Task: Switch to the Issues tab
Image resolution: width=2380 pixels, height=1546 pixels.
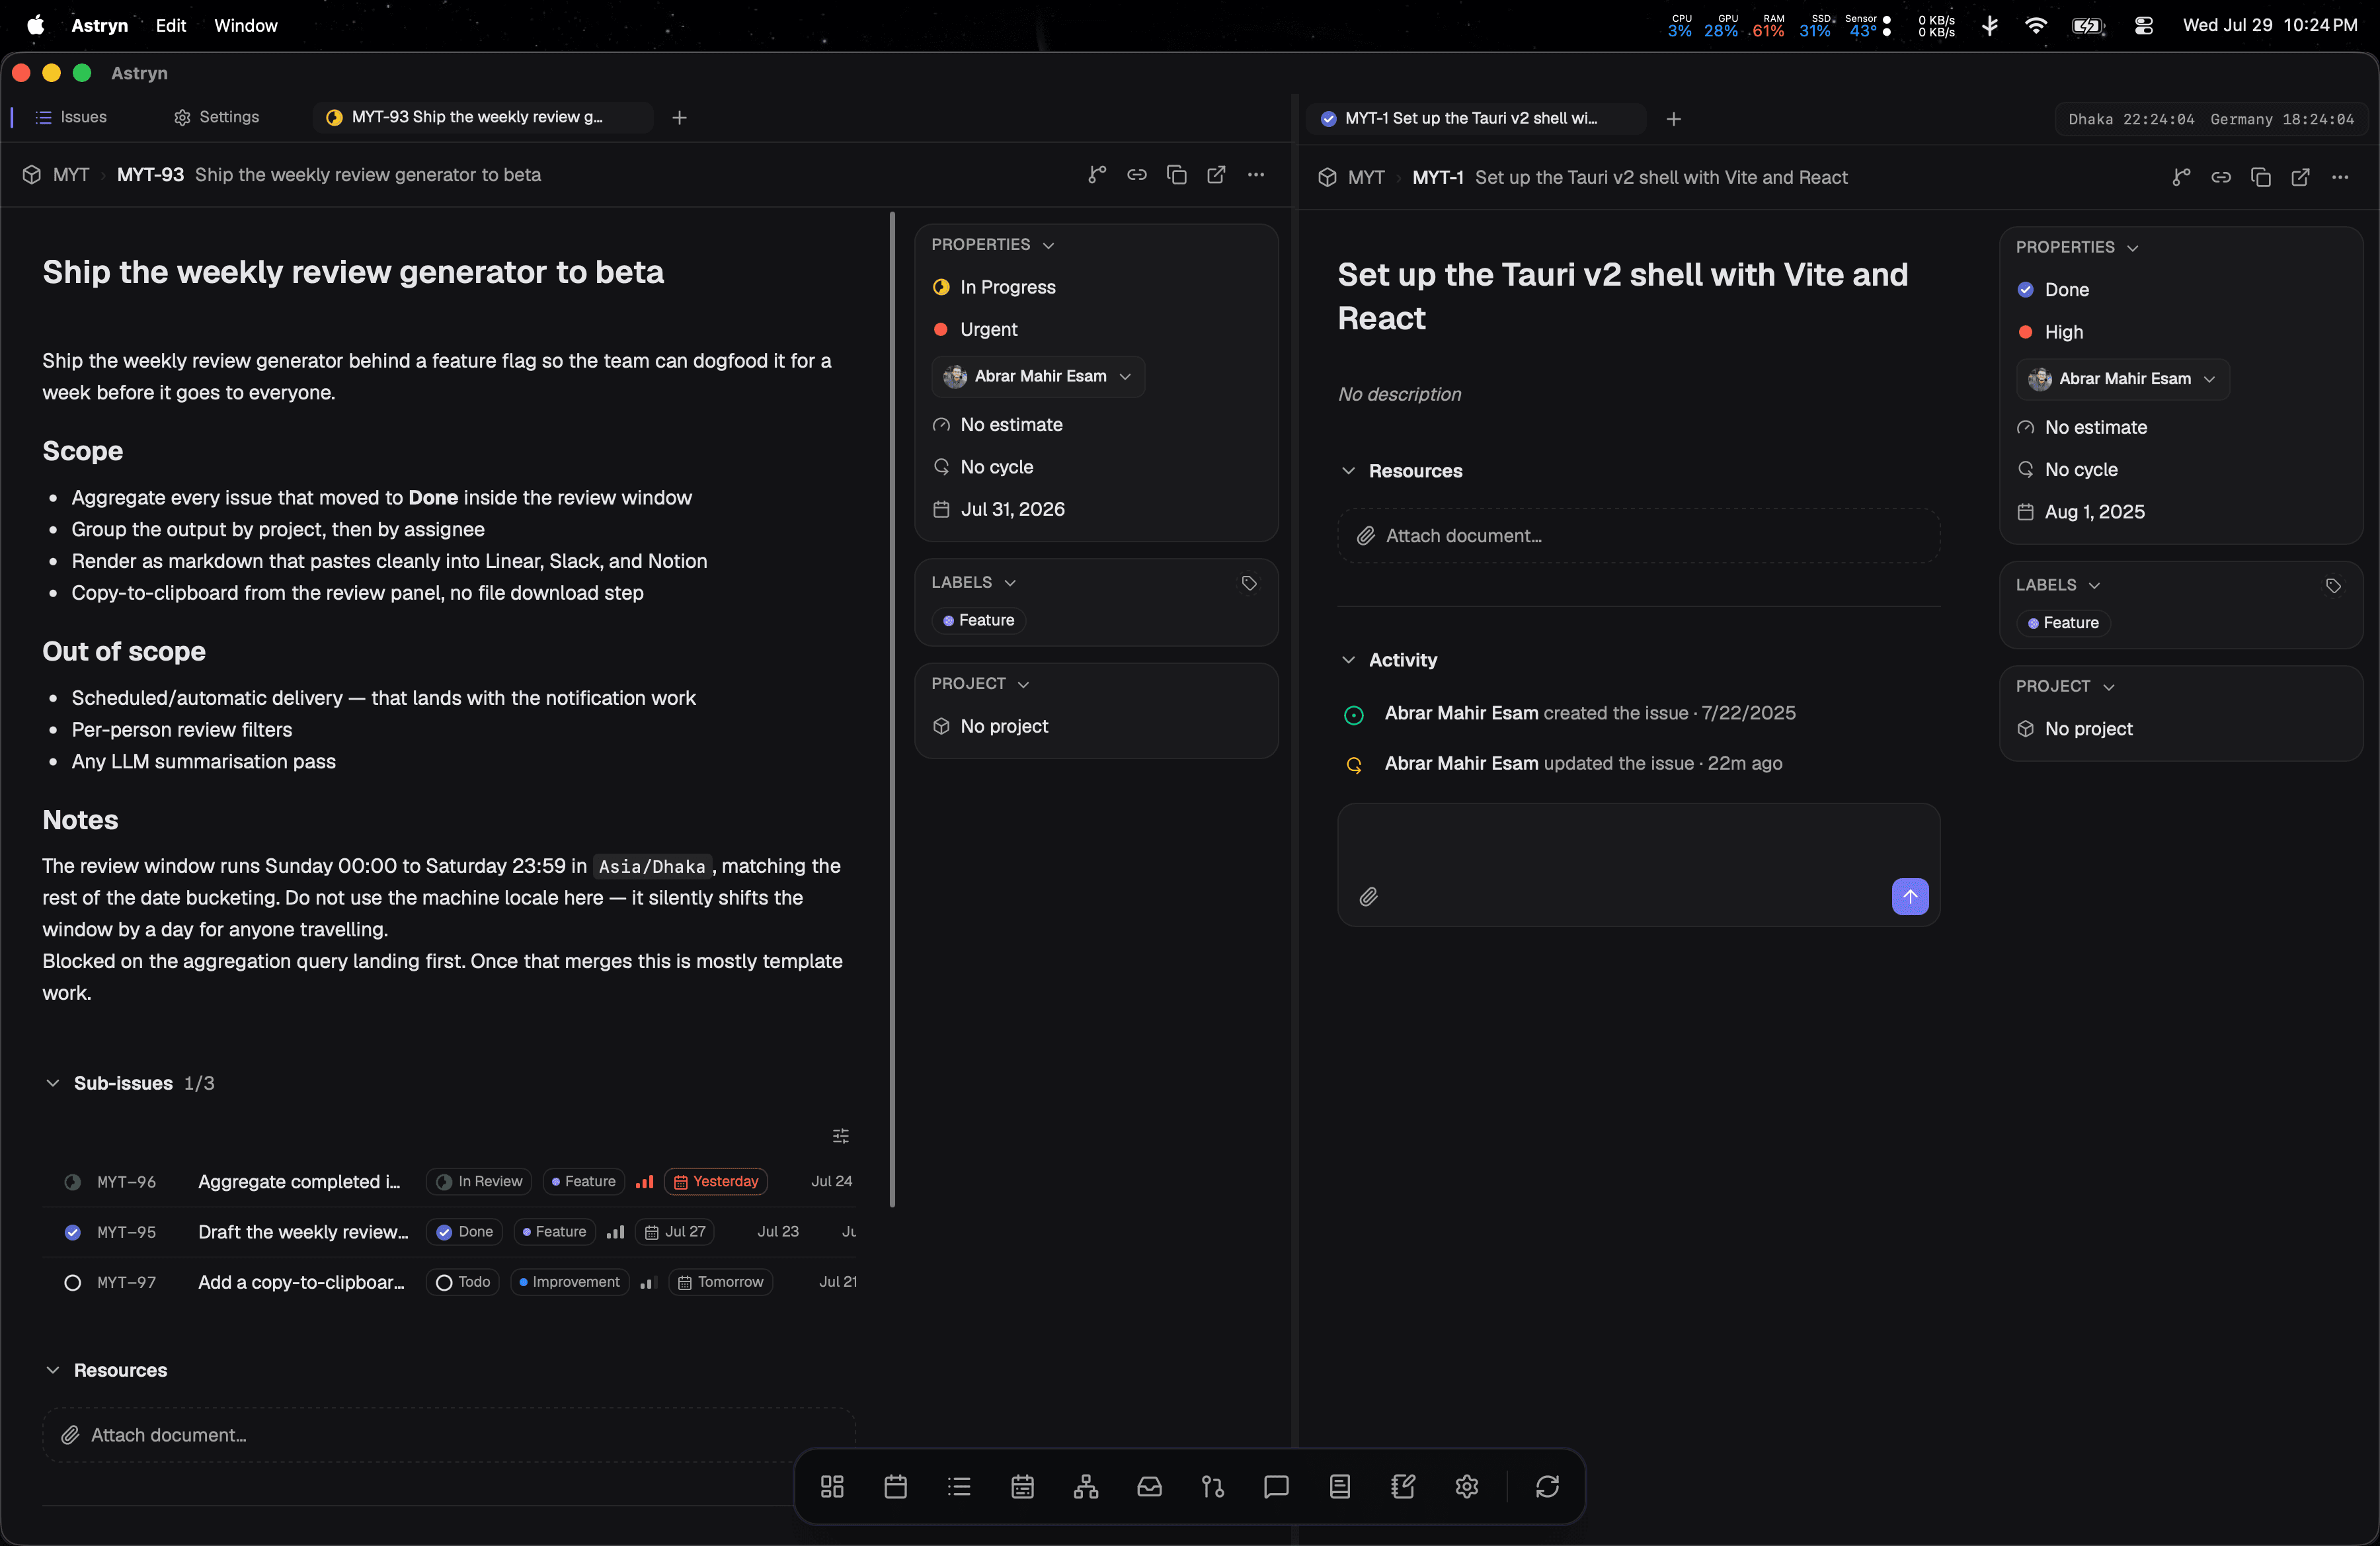Action: pos(72,117)
